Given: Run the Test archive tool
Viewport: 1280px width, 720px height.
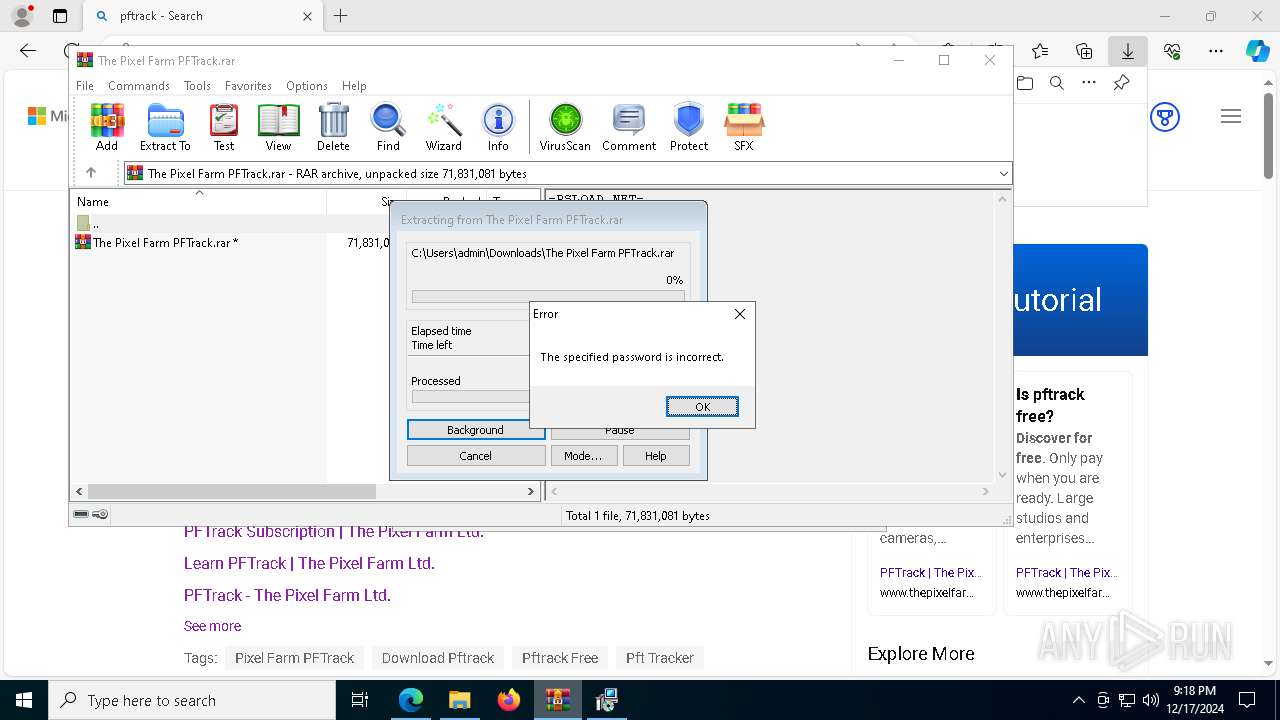Looking at the screenshot, I should tap(224, 127).
